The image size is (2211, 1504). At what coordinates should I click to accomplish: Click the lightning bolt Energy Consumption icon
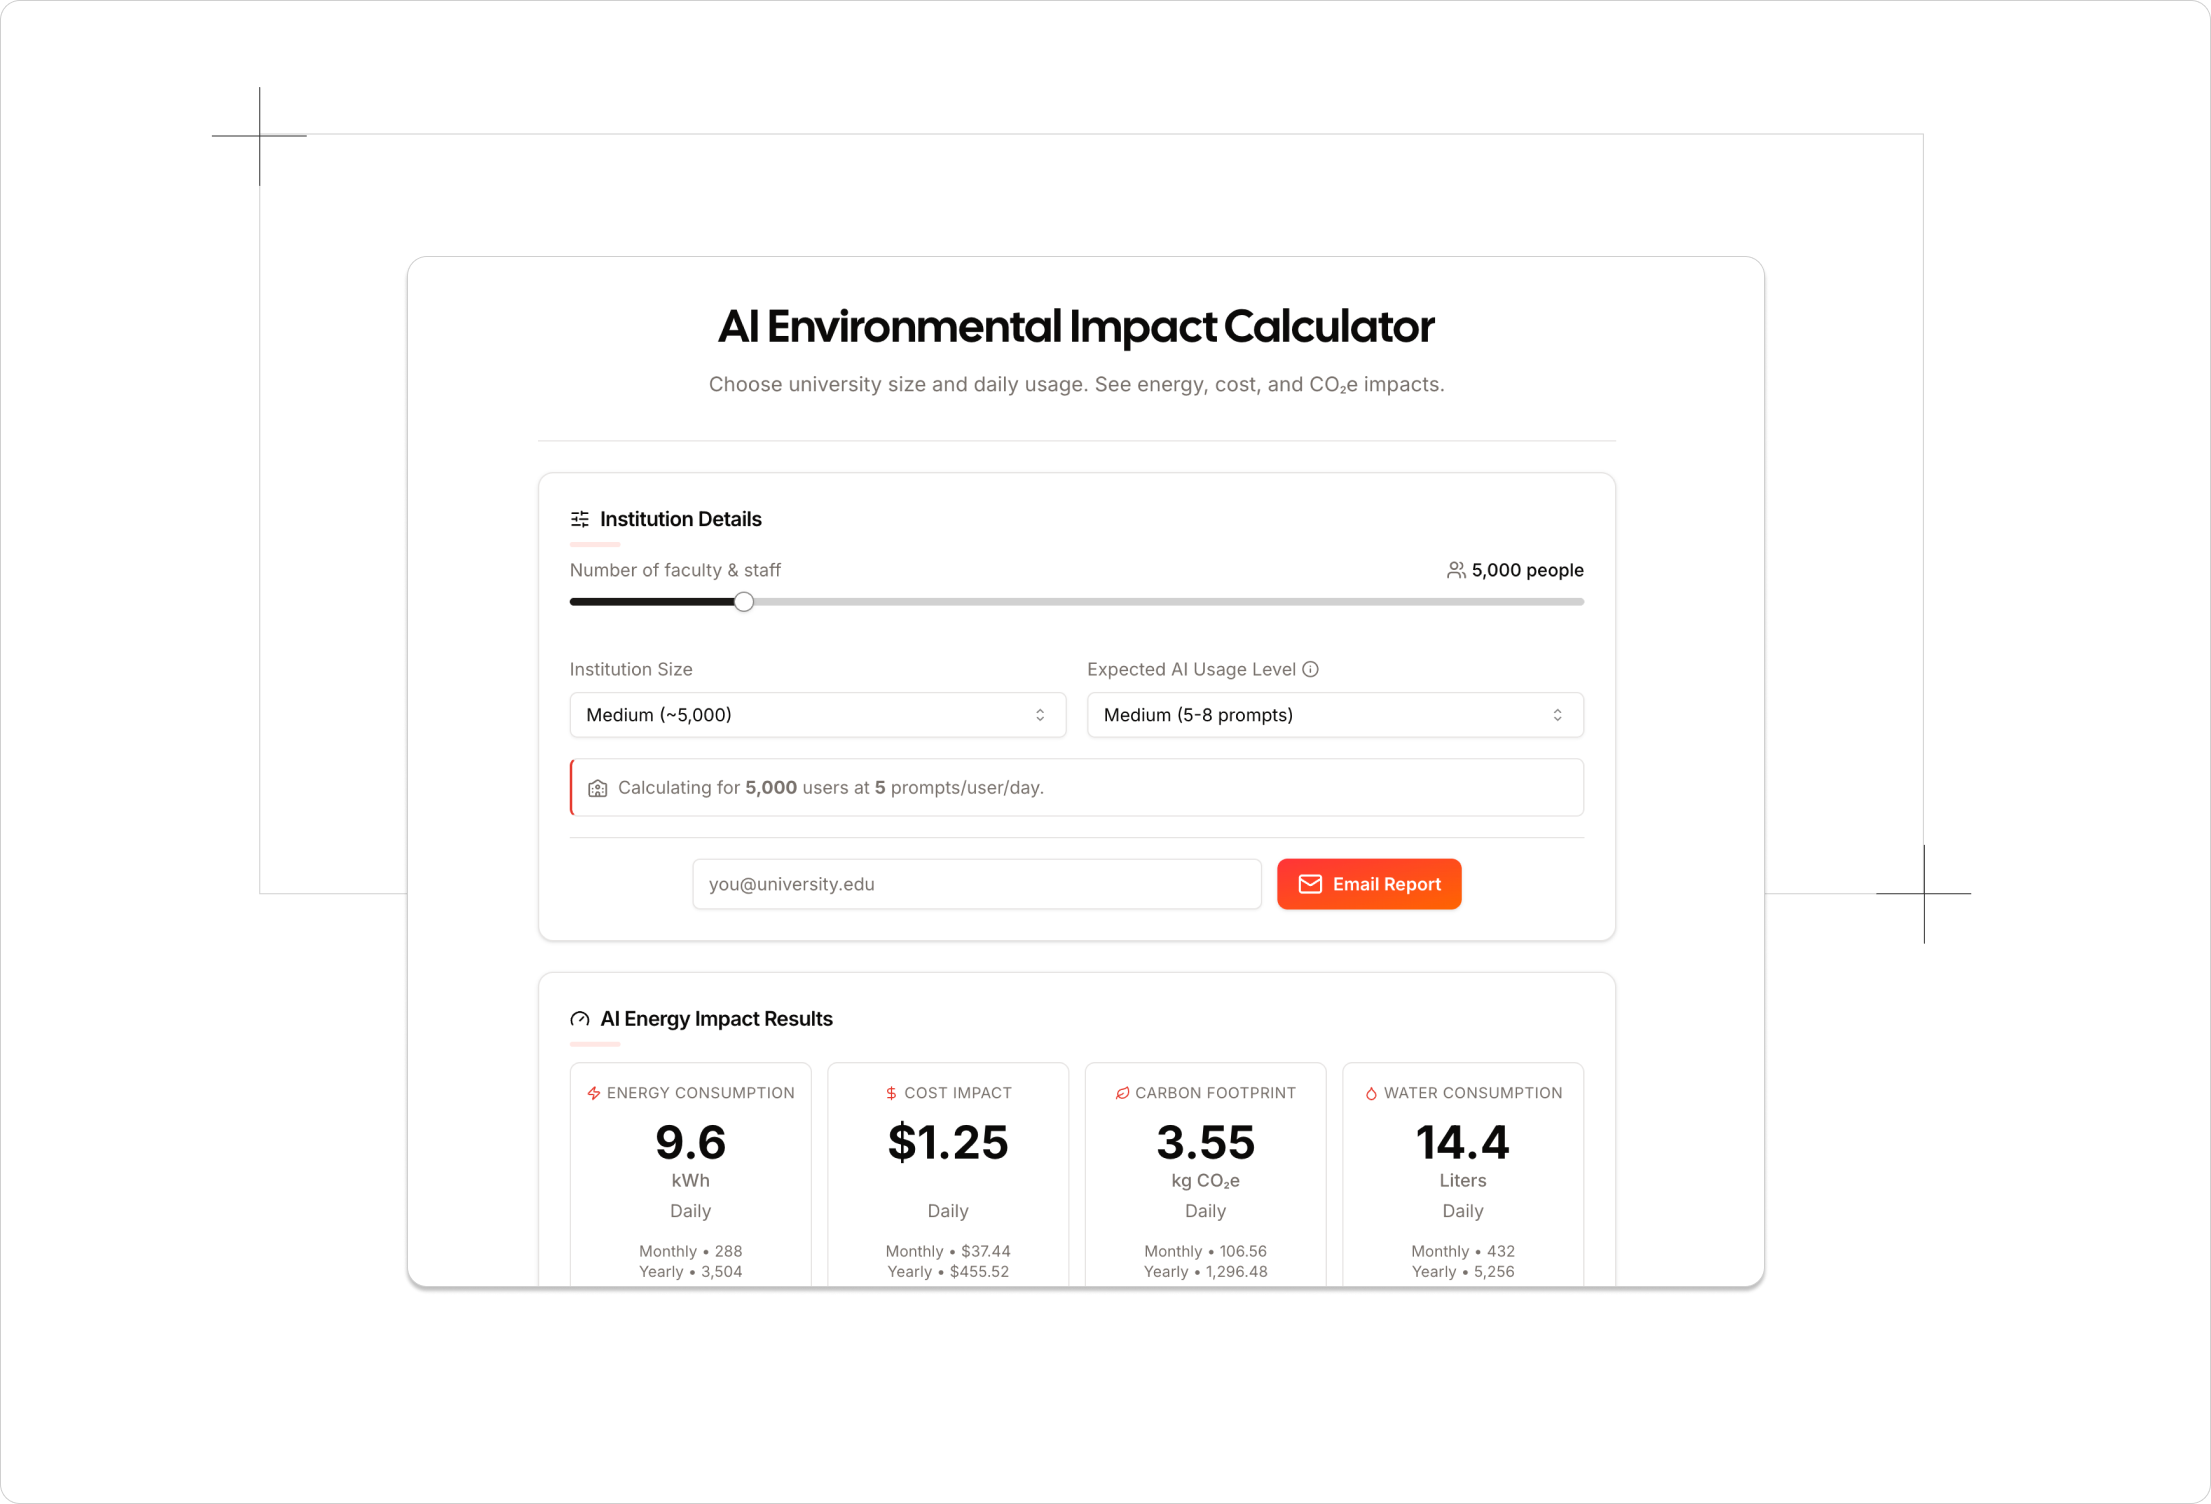tap(594, 1093)
